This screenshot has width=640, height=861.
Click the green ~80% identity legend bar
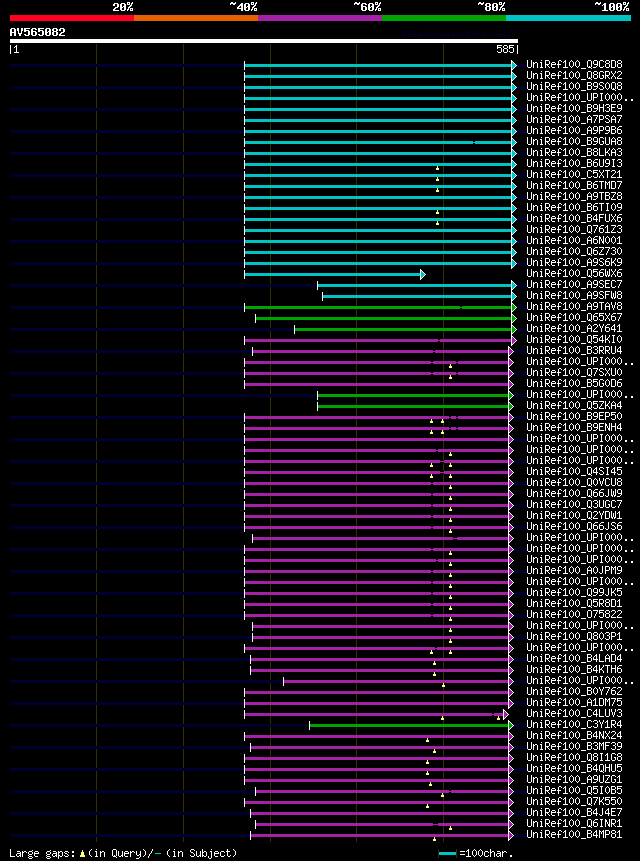coord(444,18)
